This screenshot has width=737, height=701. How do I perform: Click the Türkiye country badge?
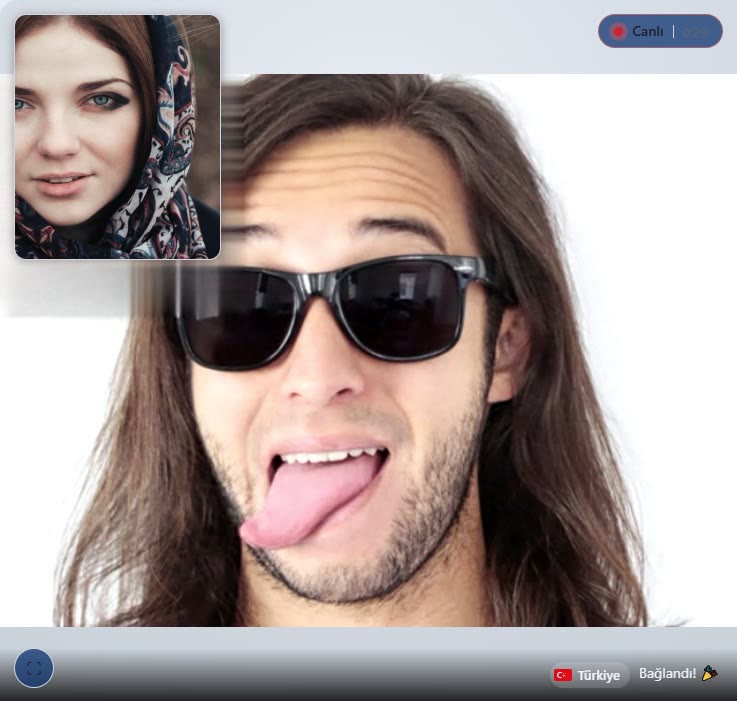(x=590, y=675)
